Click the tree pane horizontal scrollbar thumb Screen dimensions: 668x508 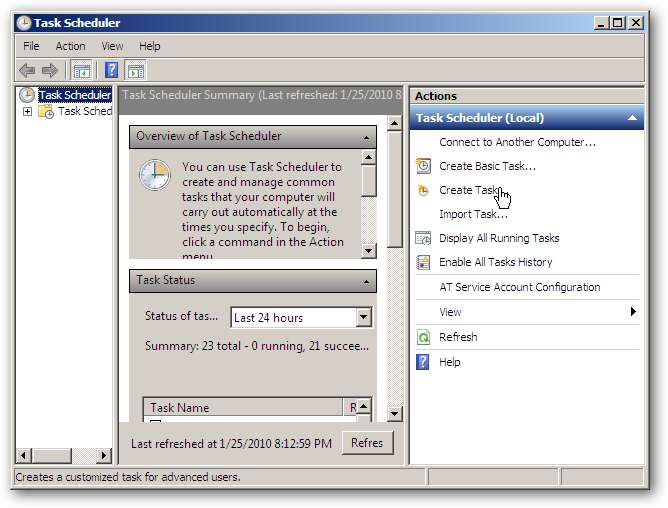pyautogui.click(x=52, y=456)
